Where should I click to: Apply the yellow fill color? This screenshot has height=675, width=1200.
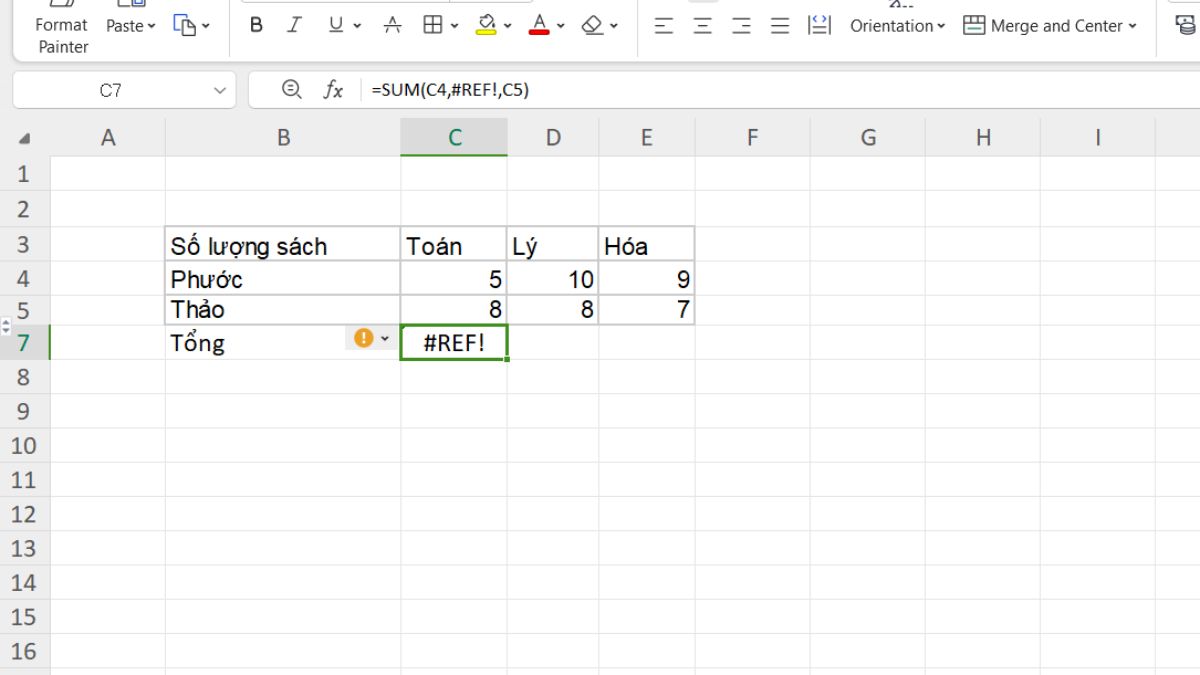point(487,26)
